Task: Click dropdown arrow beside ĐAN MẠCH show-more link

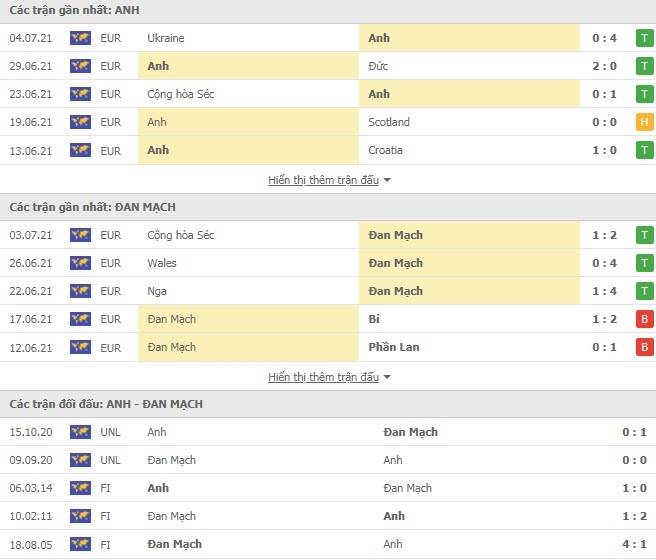Action: (387, 377)
